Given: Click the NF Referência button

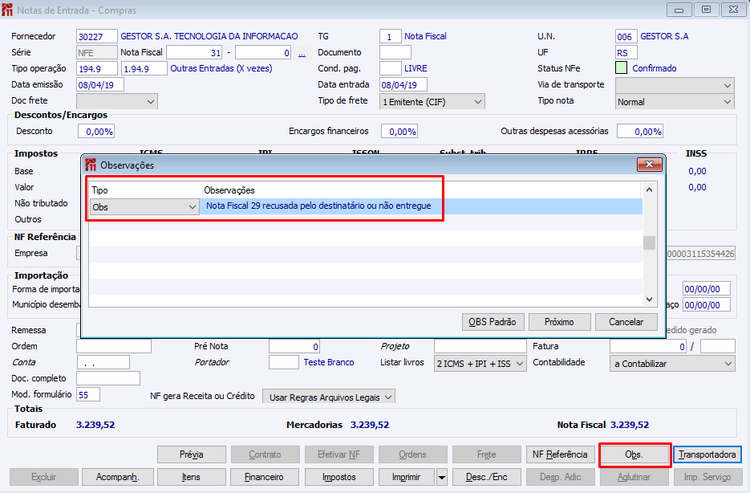Looking at the screenshot, I should pyautogui.click(x=560, y=454).
